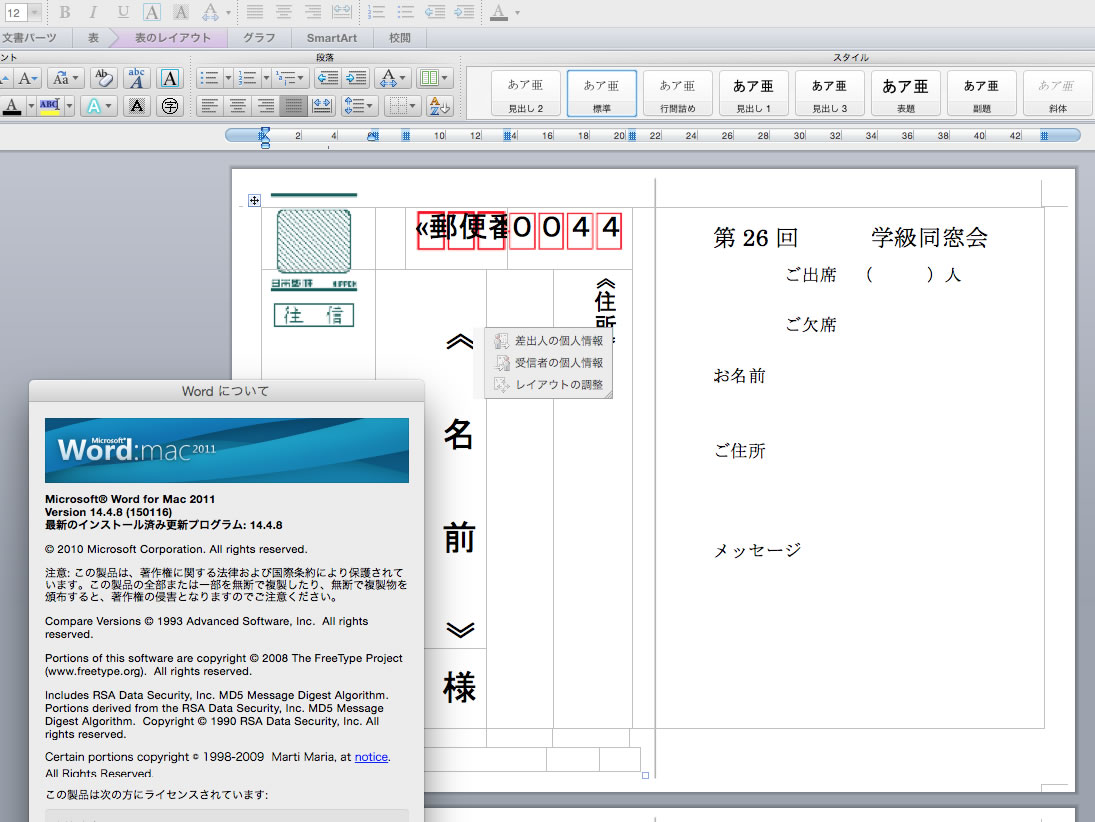Screen dimensions: 1095x822
Task: Click distribute text icon in top toolbar
Action: pos(341,12)
